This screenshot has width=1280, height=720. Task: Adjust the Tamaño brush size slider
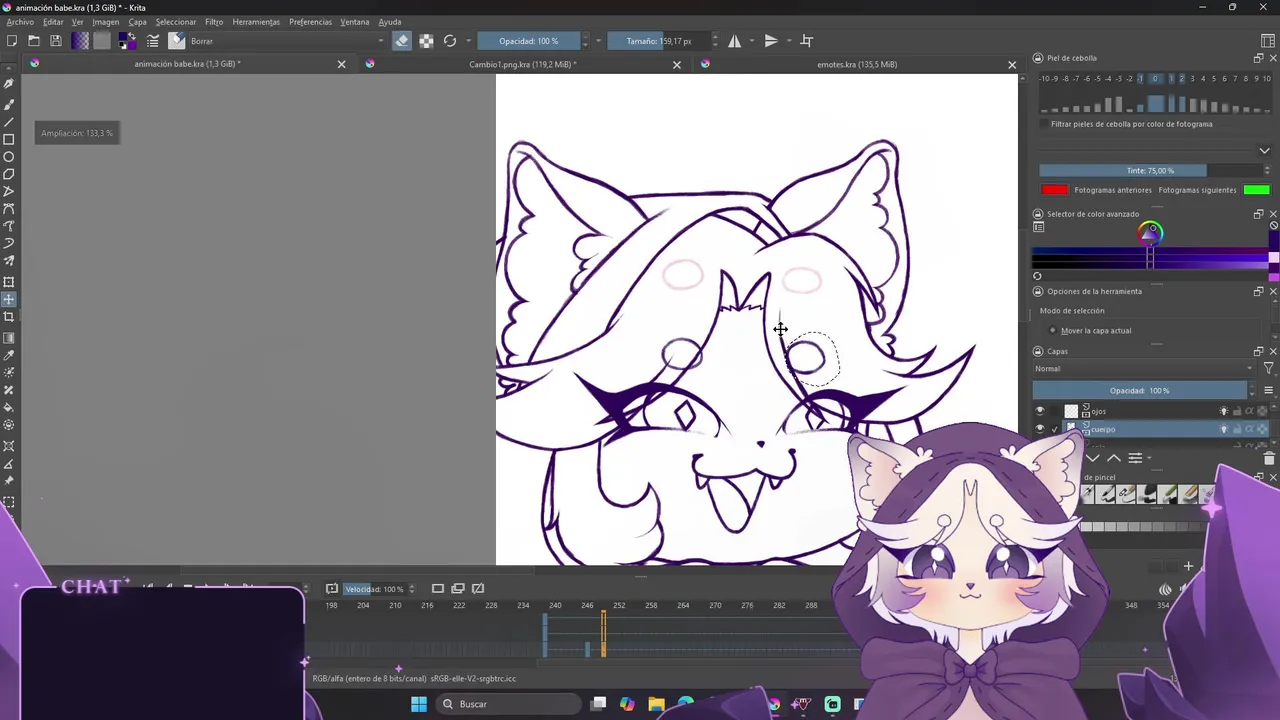(659, 41)
